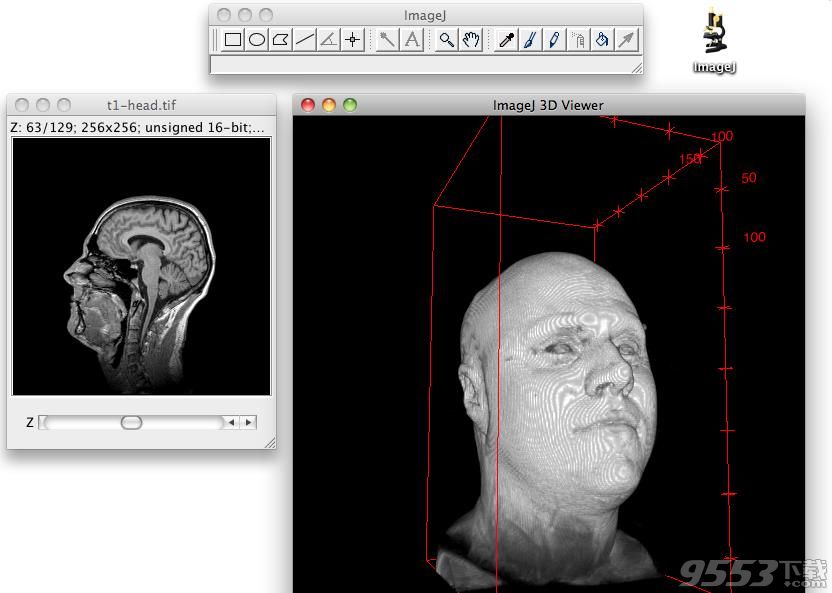The height and width of the screenshot is (593, 832).
Task: Select the Pencil tool
Action: pos(554,40)
